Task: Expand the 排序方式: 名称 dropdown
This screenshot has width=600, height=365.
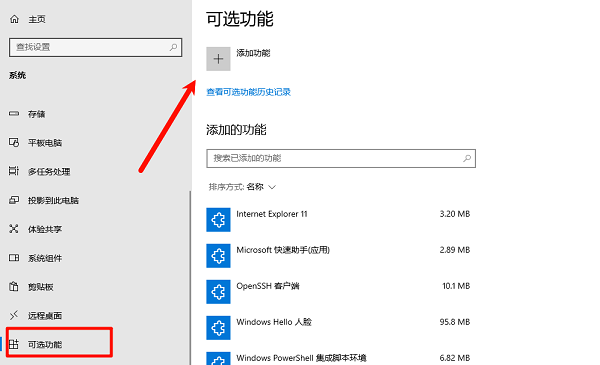Action: tap(242, 187)
